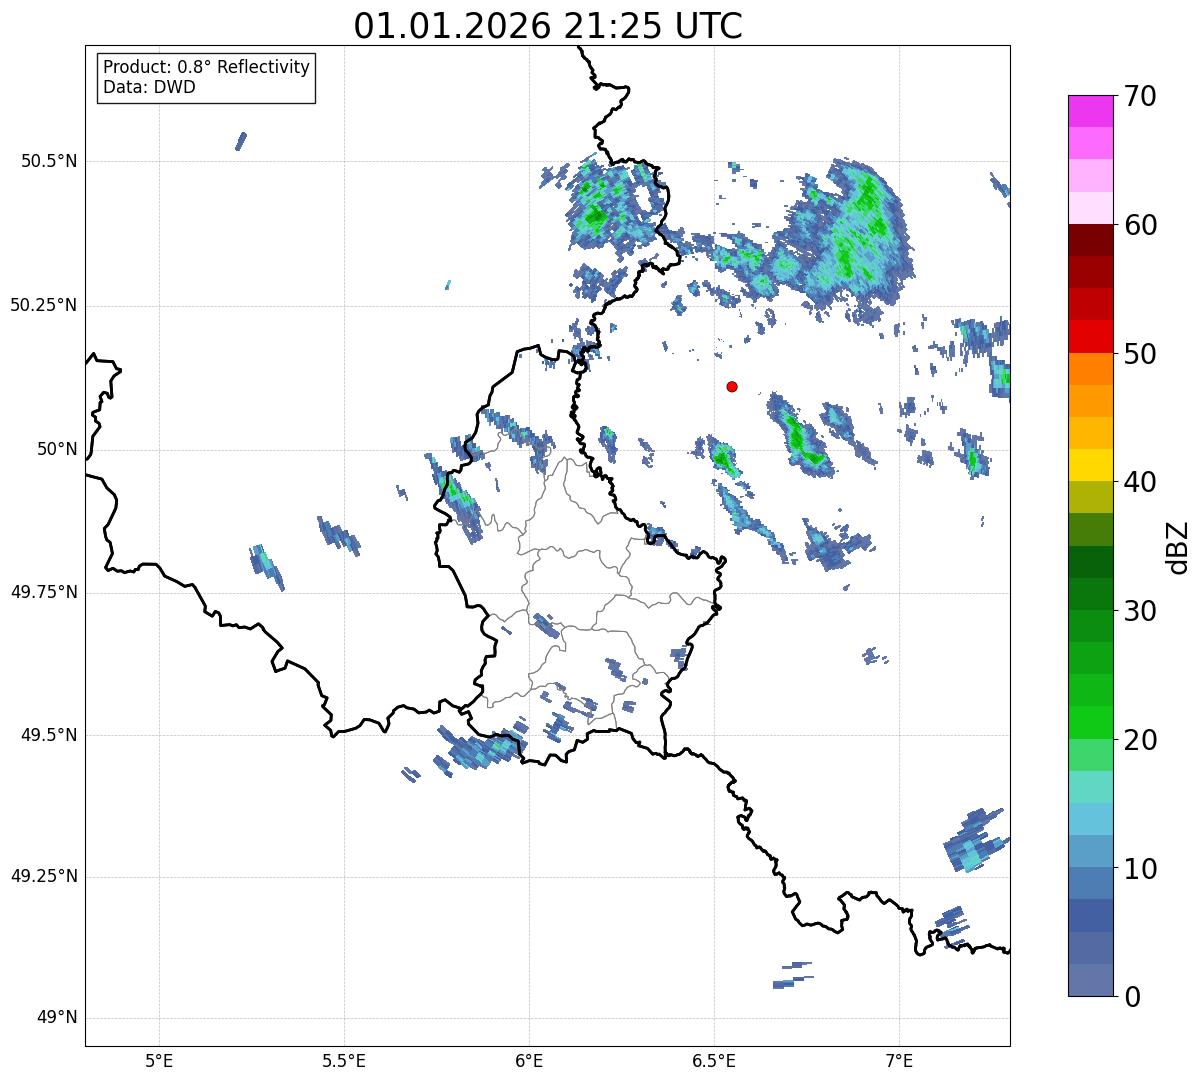1202x1081 pixels.
Task: Click the "Data: DWD" label
Action: (149, 87)
